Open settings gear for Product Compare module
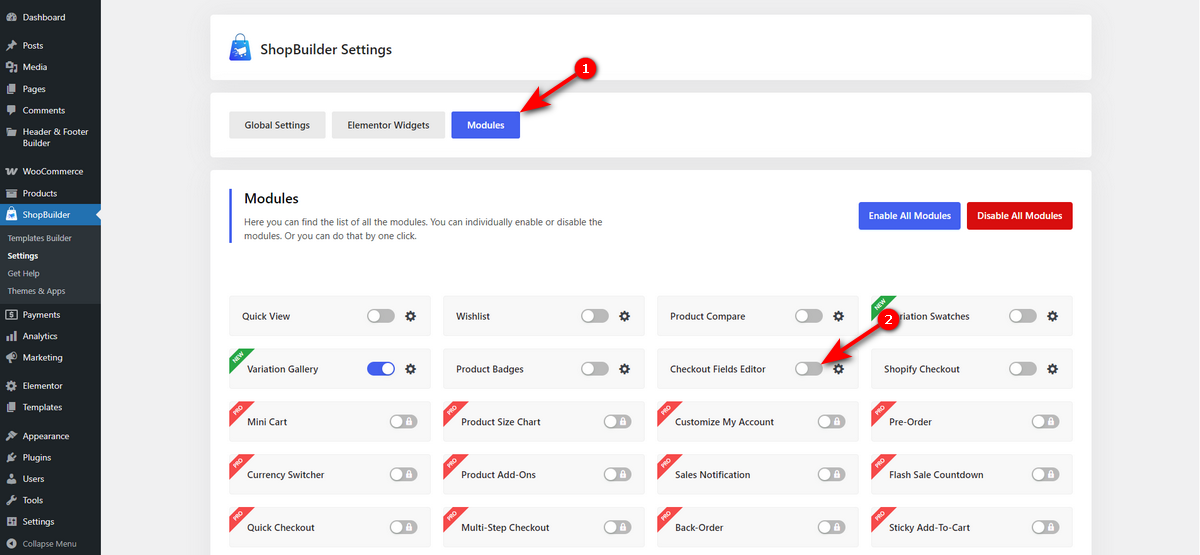The width and height of the screenshot is (1200, 555). pos(838,316)
